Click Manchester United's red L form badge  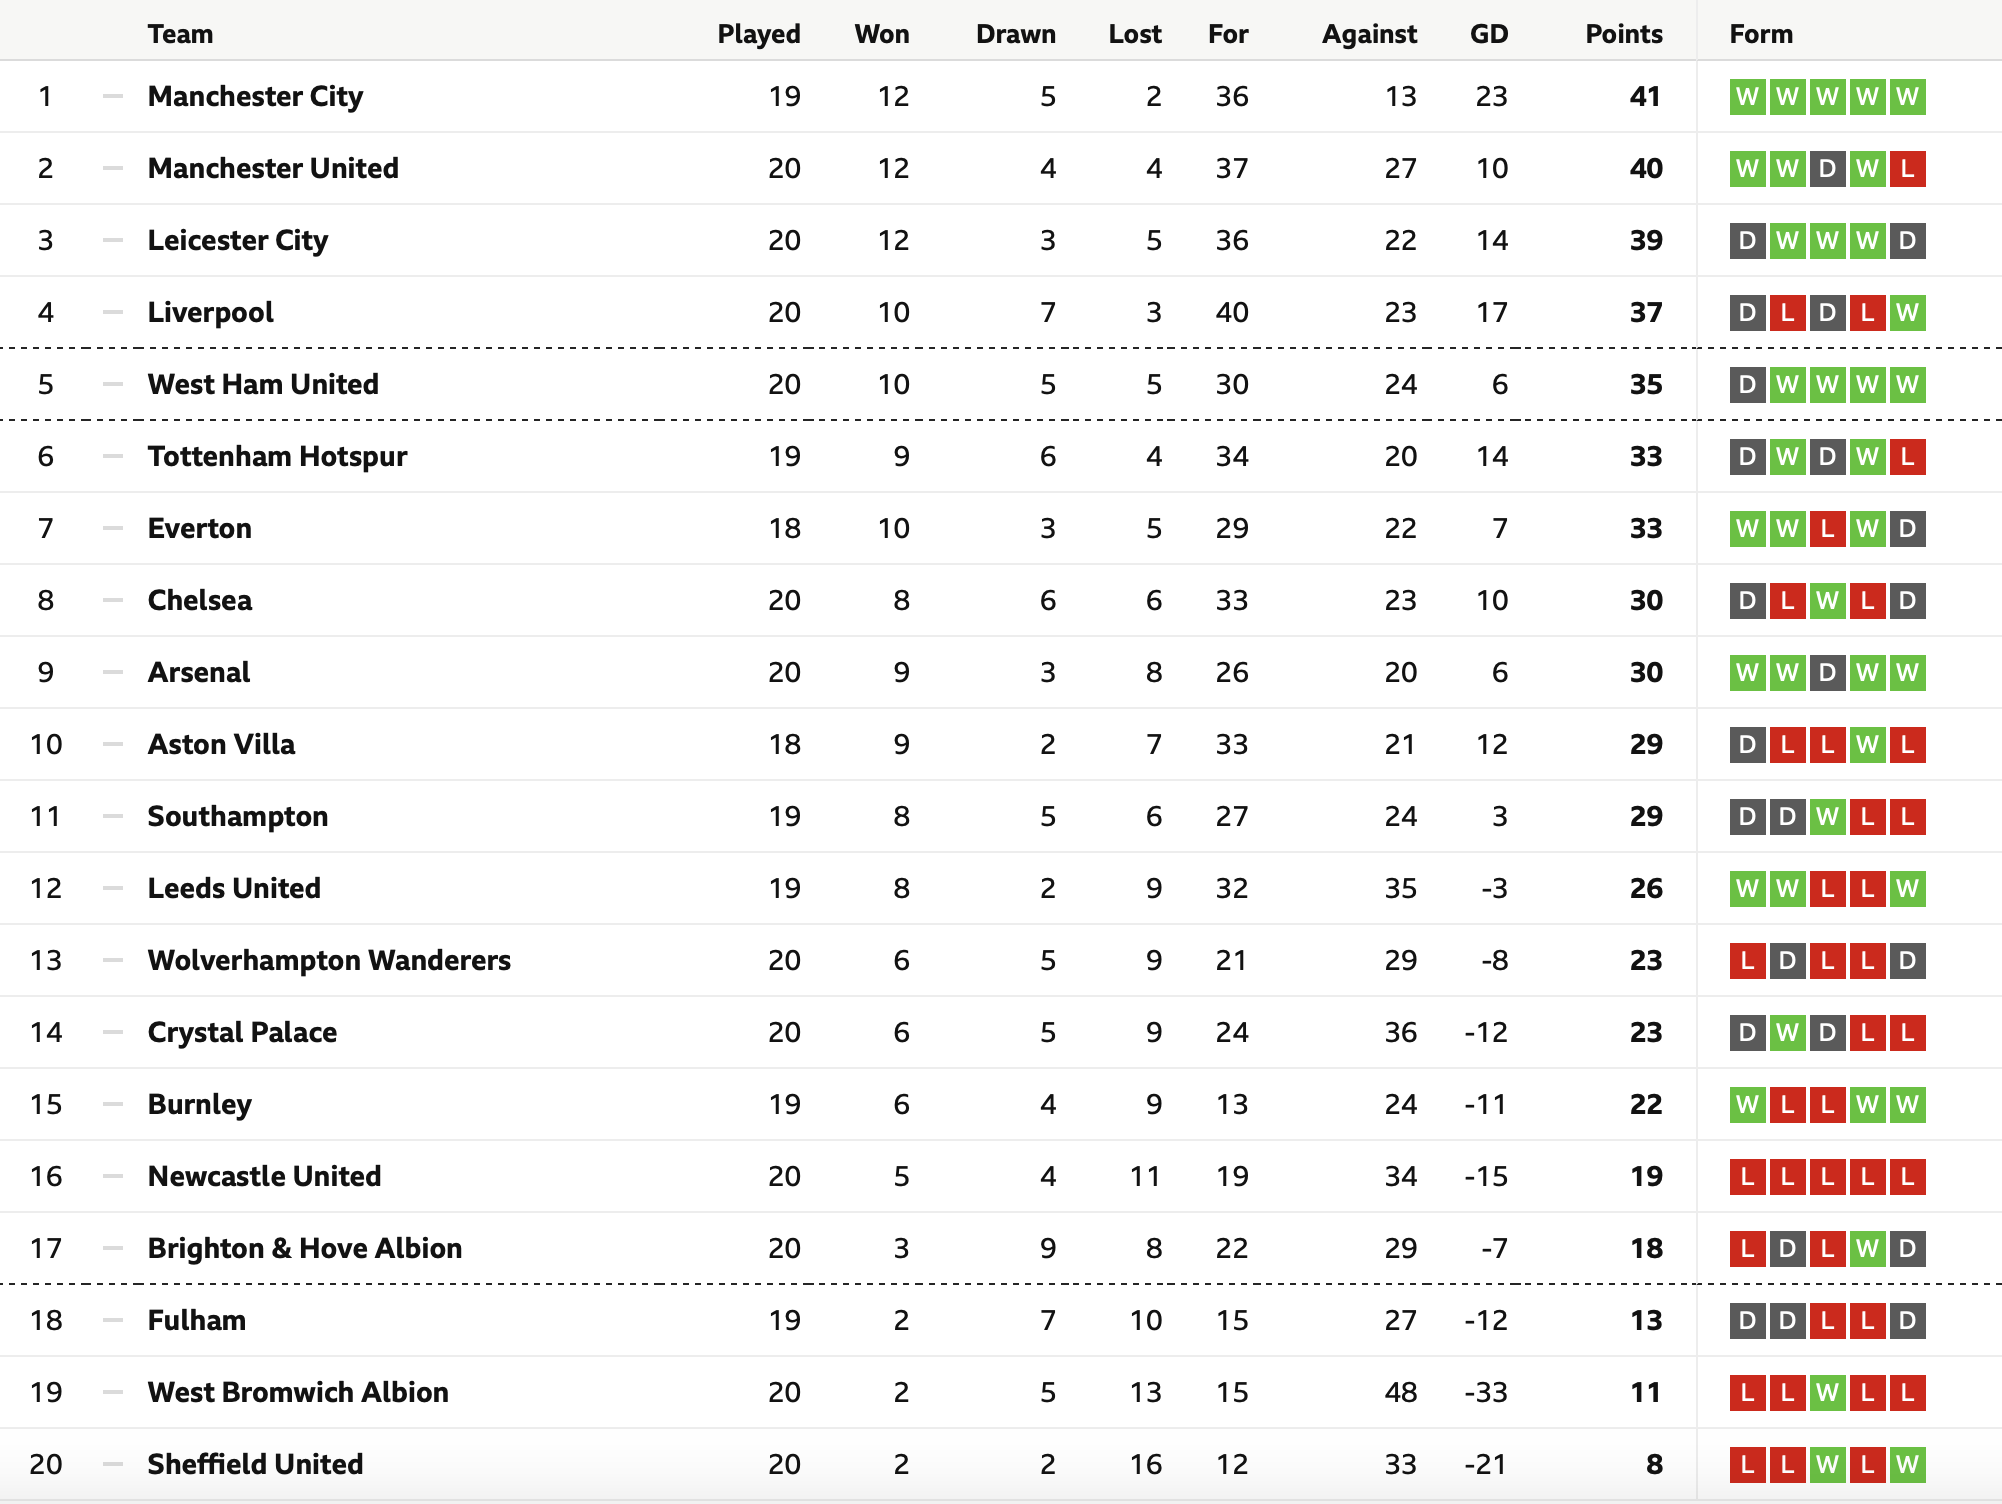coord(1907,168)
